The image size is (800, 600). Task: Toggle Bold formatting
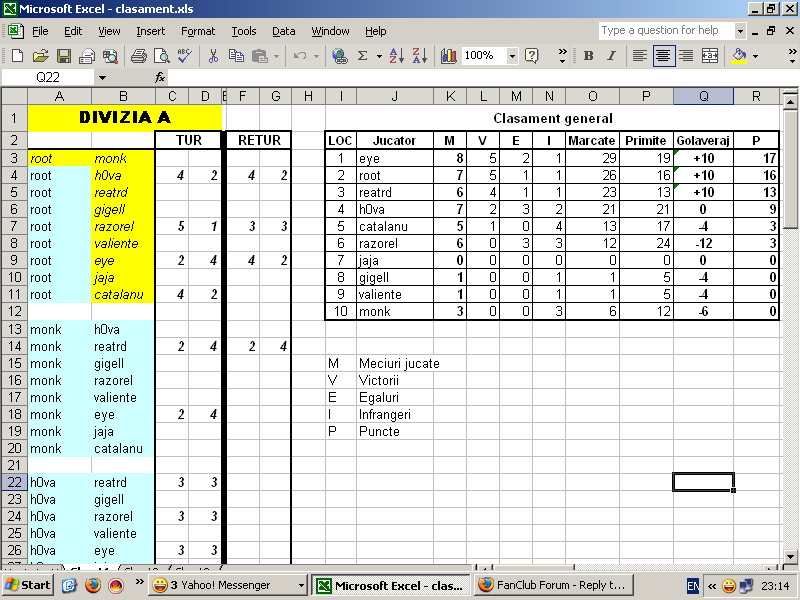(588, 56)
